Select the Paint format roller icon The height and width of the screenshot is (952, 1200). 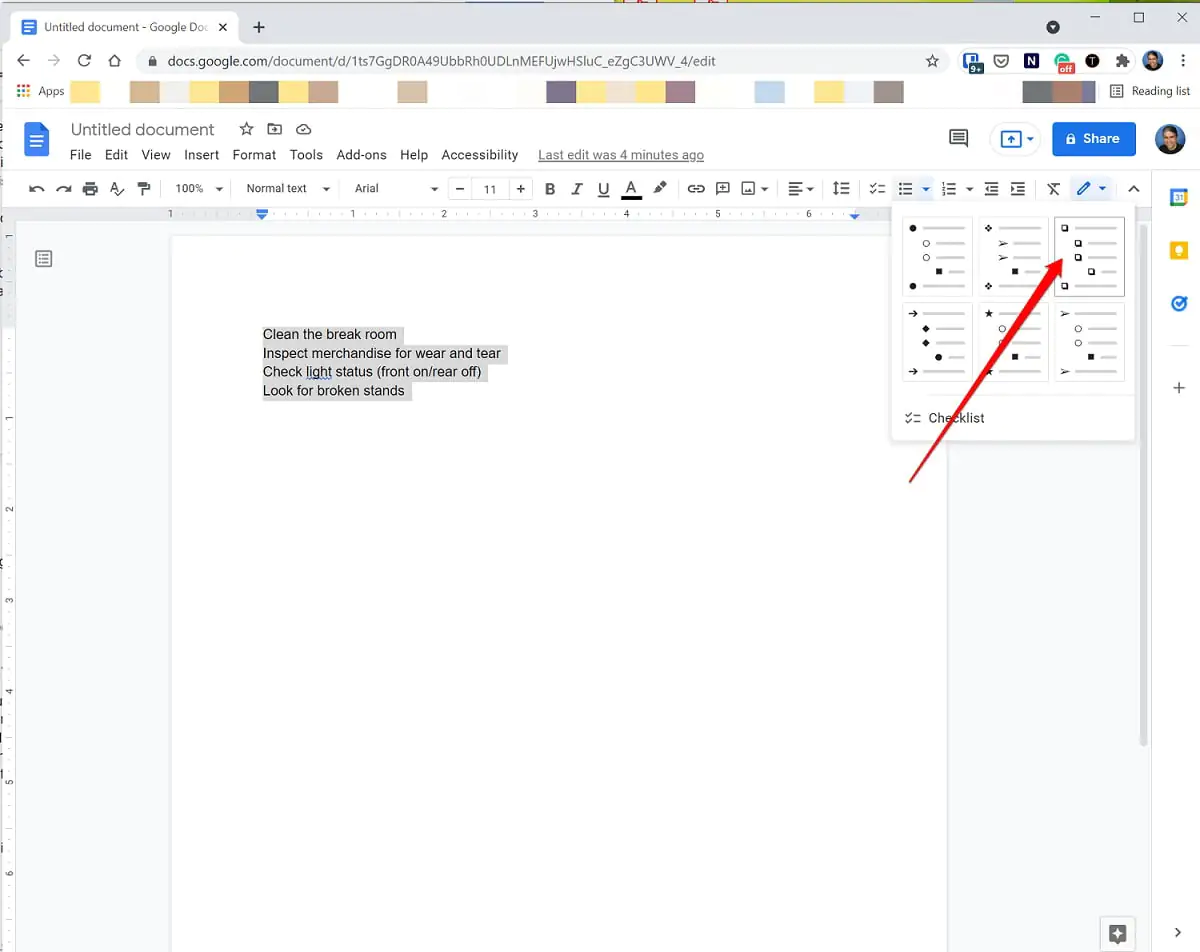click(x=144, y=189)
